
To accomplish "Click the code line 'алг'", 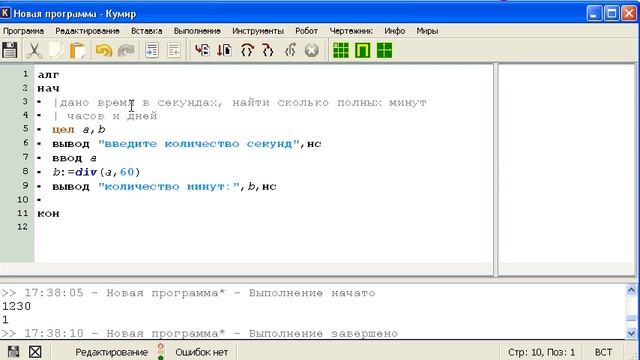I will click(x=49, y=75).
